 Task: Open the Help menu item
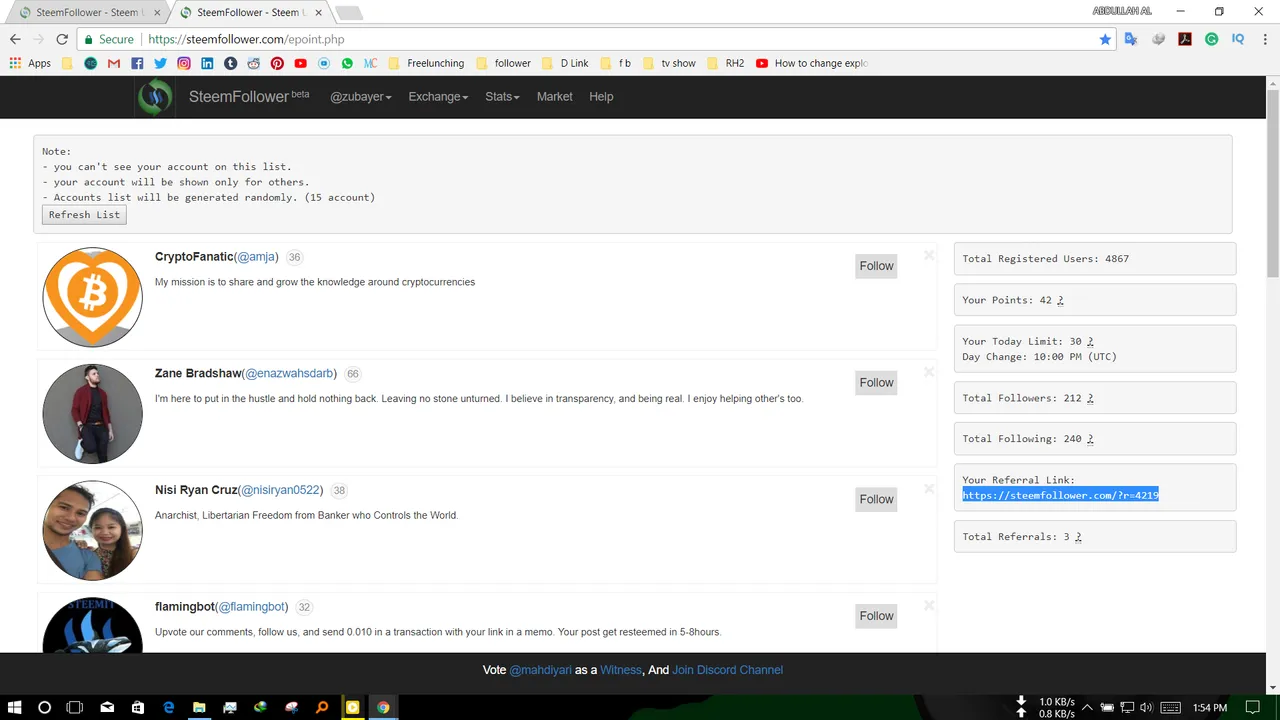(x=601, y=97)
